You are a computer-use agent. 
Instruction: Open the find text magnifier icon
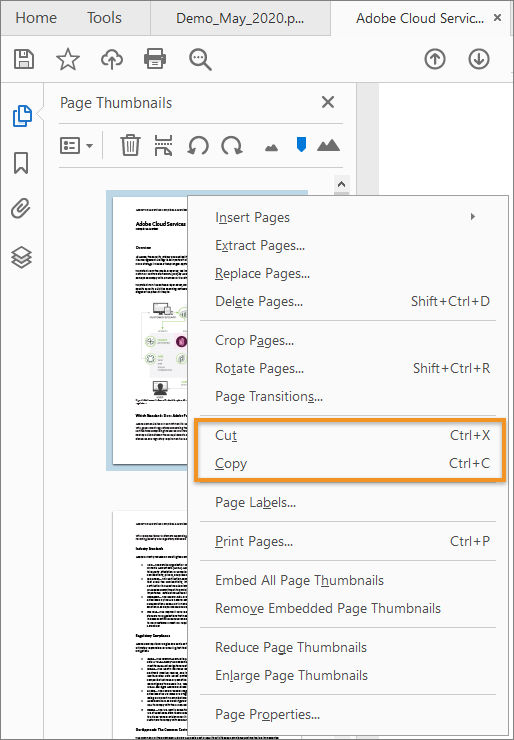click(200, 60)
